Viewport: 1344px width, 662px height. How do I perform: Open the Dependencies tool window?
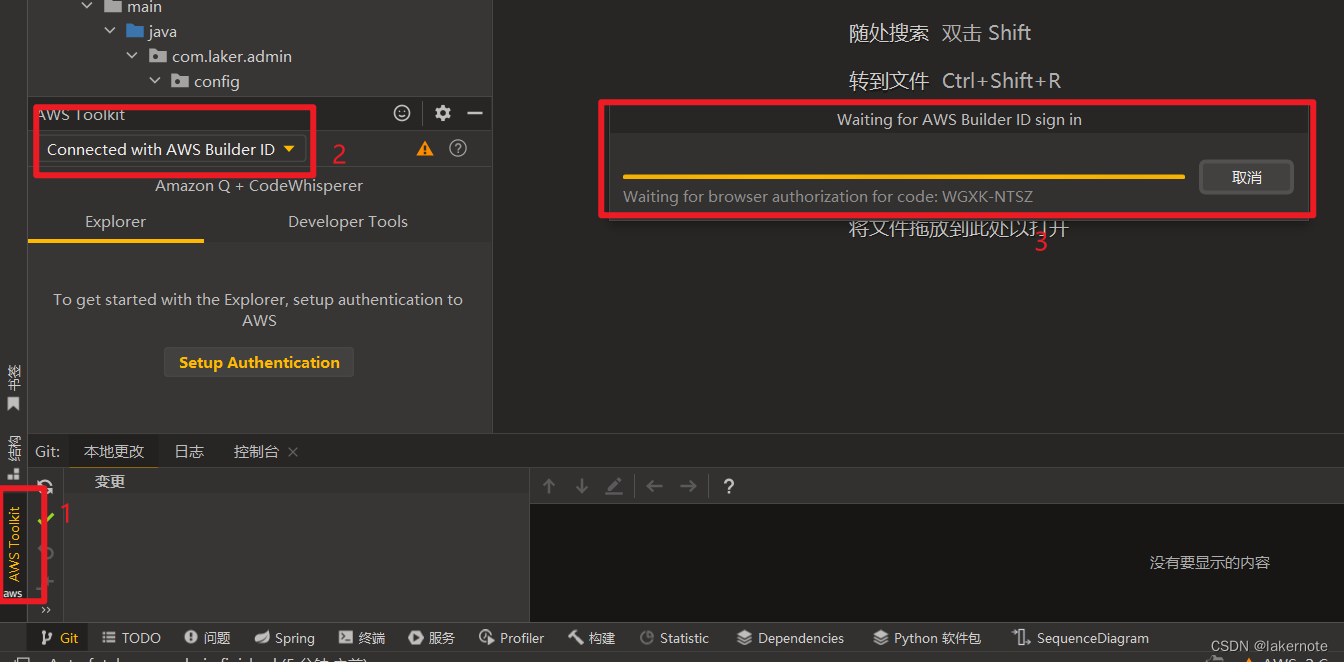tap(791, 638)
